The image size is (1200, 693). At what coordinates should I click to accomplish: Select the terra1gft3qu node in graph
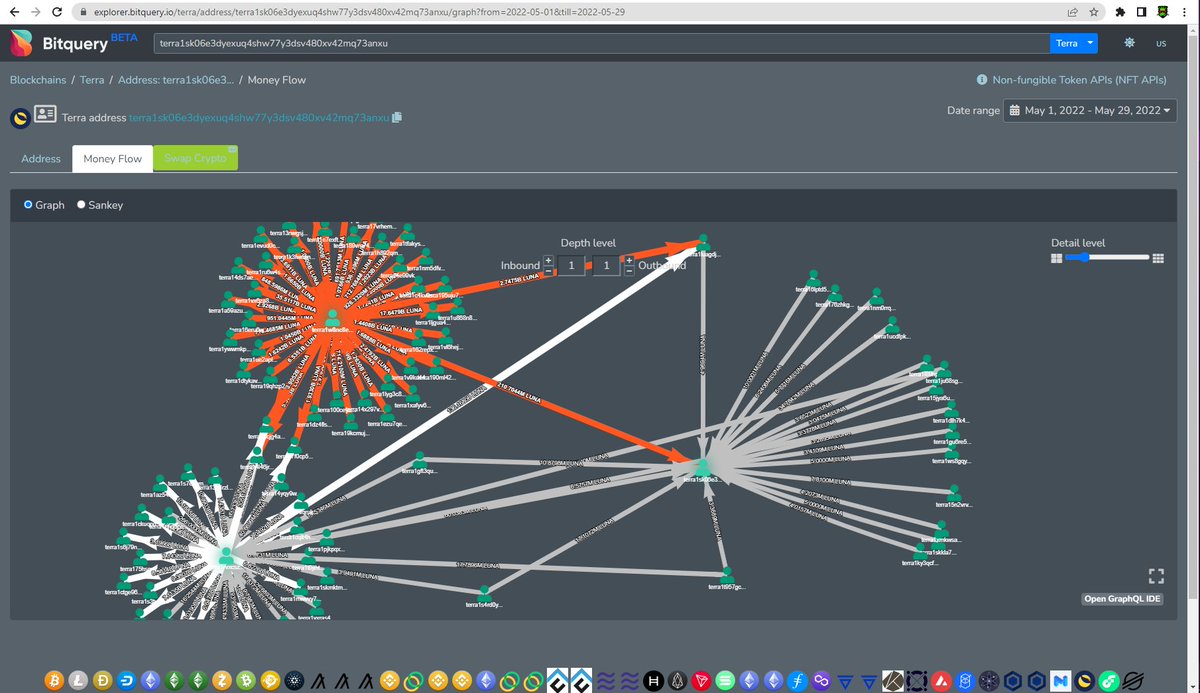pyautogui.click(x=419, y=459)
